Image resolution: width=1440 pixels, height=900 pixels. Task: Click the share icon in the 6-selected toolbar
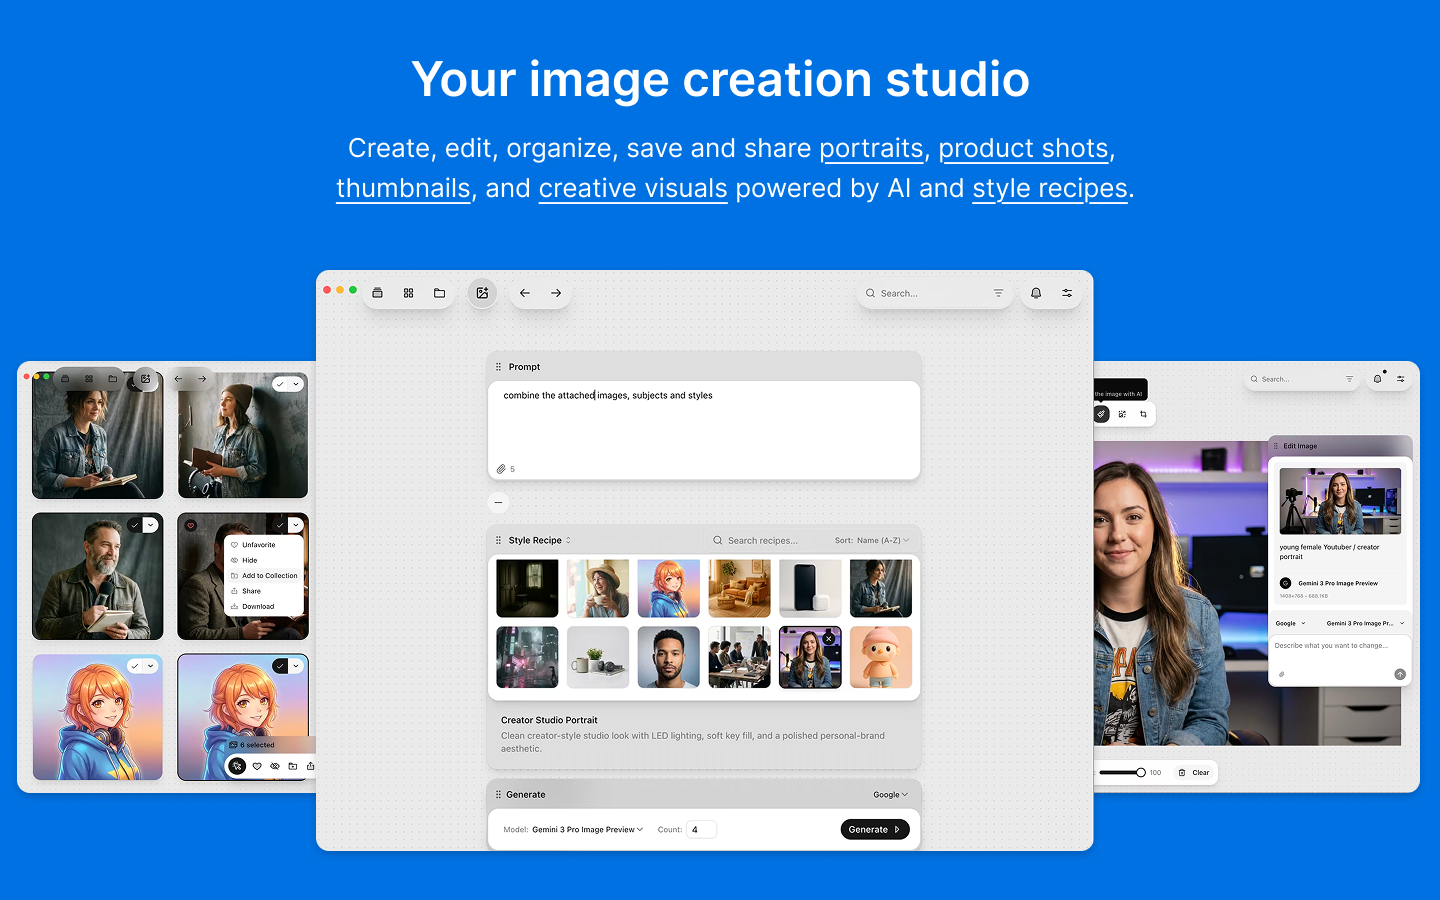(311, 766)
